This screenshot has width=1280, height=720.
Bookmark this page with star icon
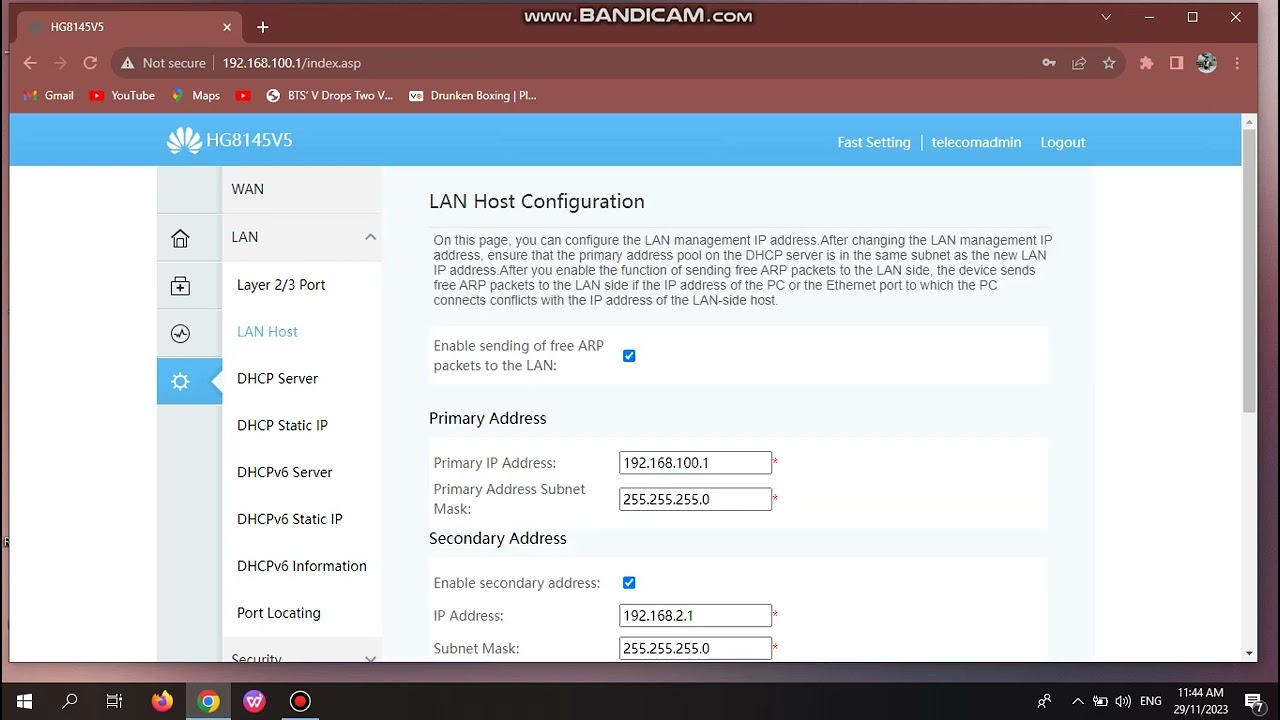tap(1109, 63)
